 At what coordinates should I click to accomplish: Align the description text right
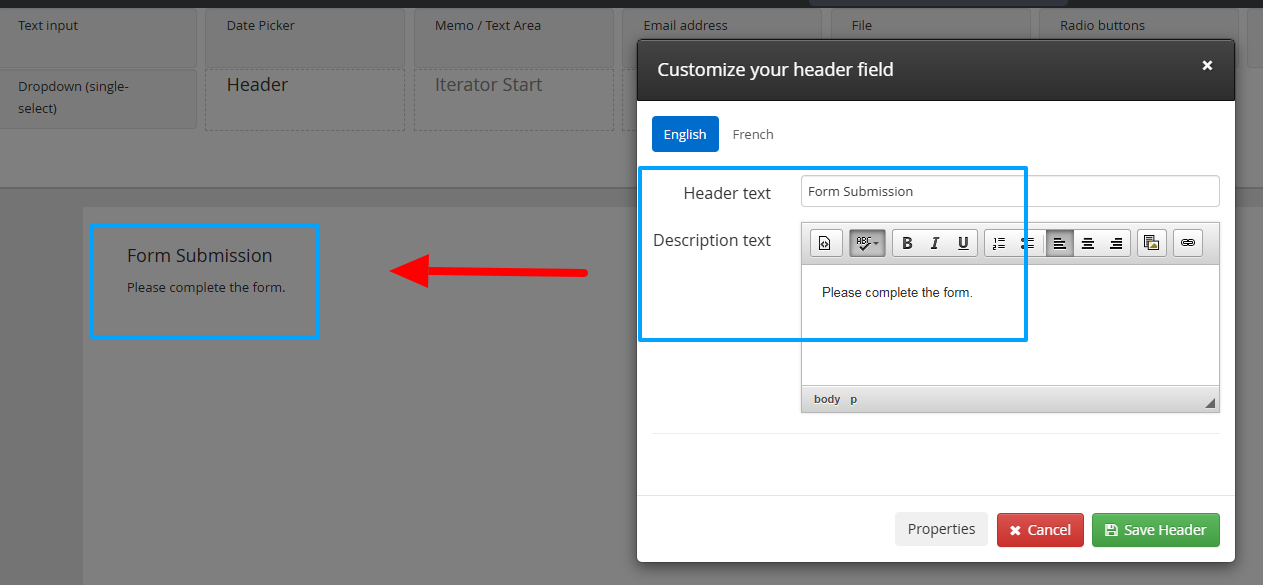[x=1116, y=243]
